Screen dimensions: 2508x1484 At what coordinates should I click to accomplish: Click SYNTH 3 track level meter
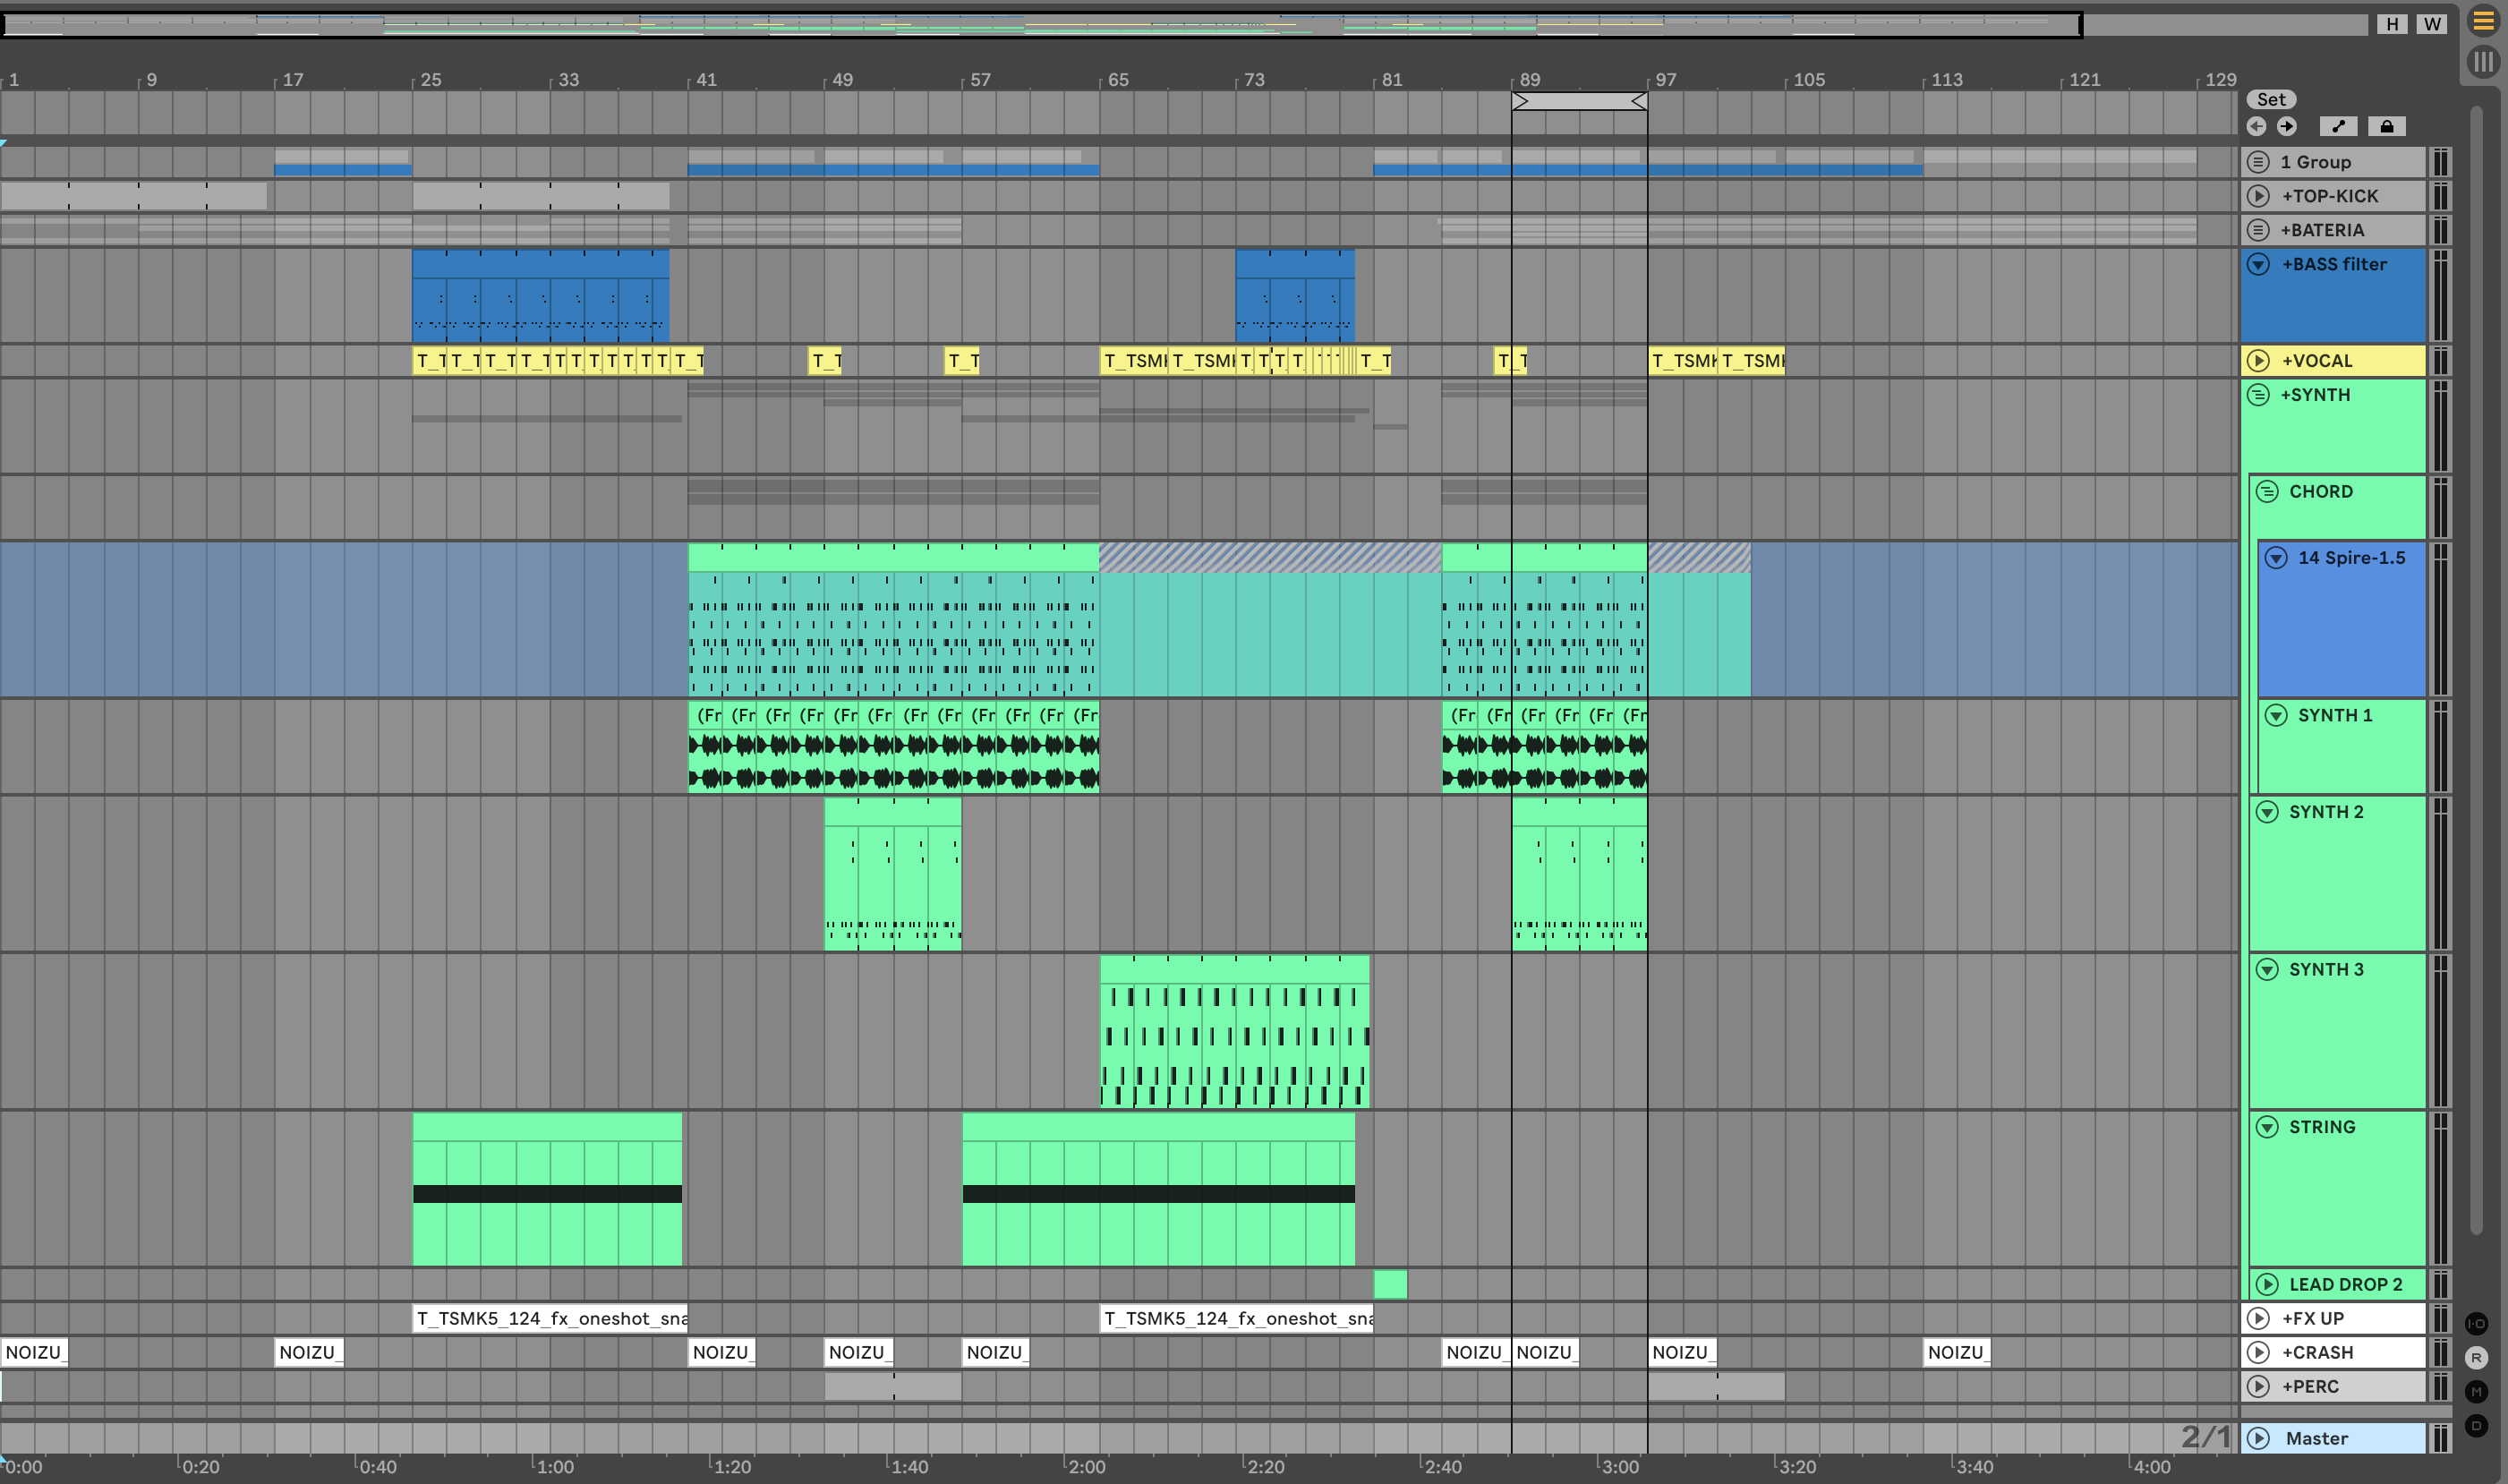coord(2440,1031)
